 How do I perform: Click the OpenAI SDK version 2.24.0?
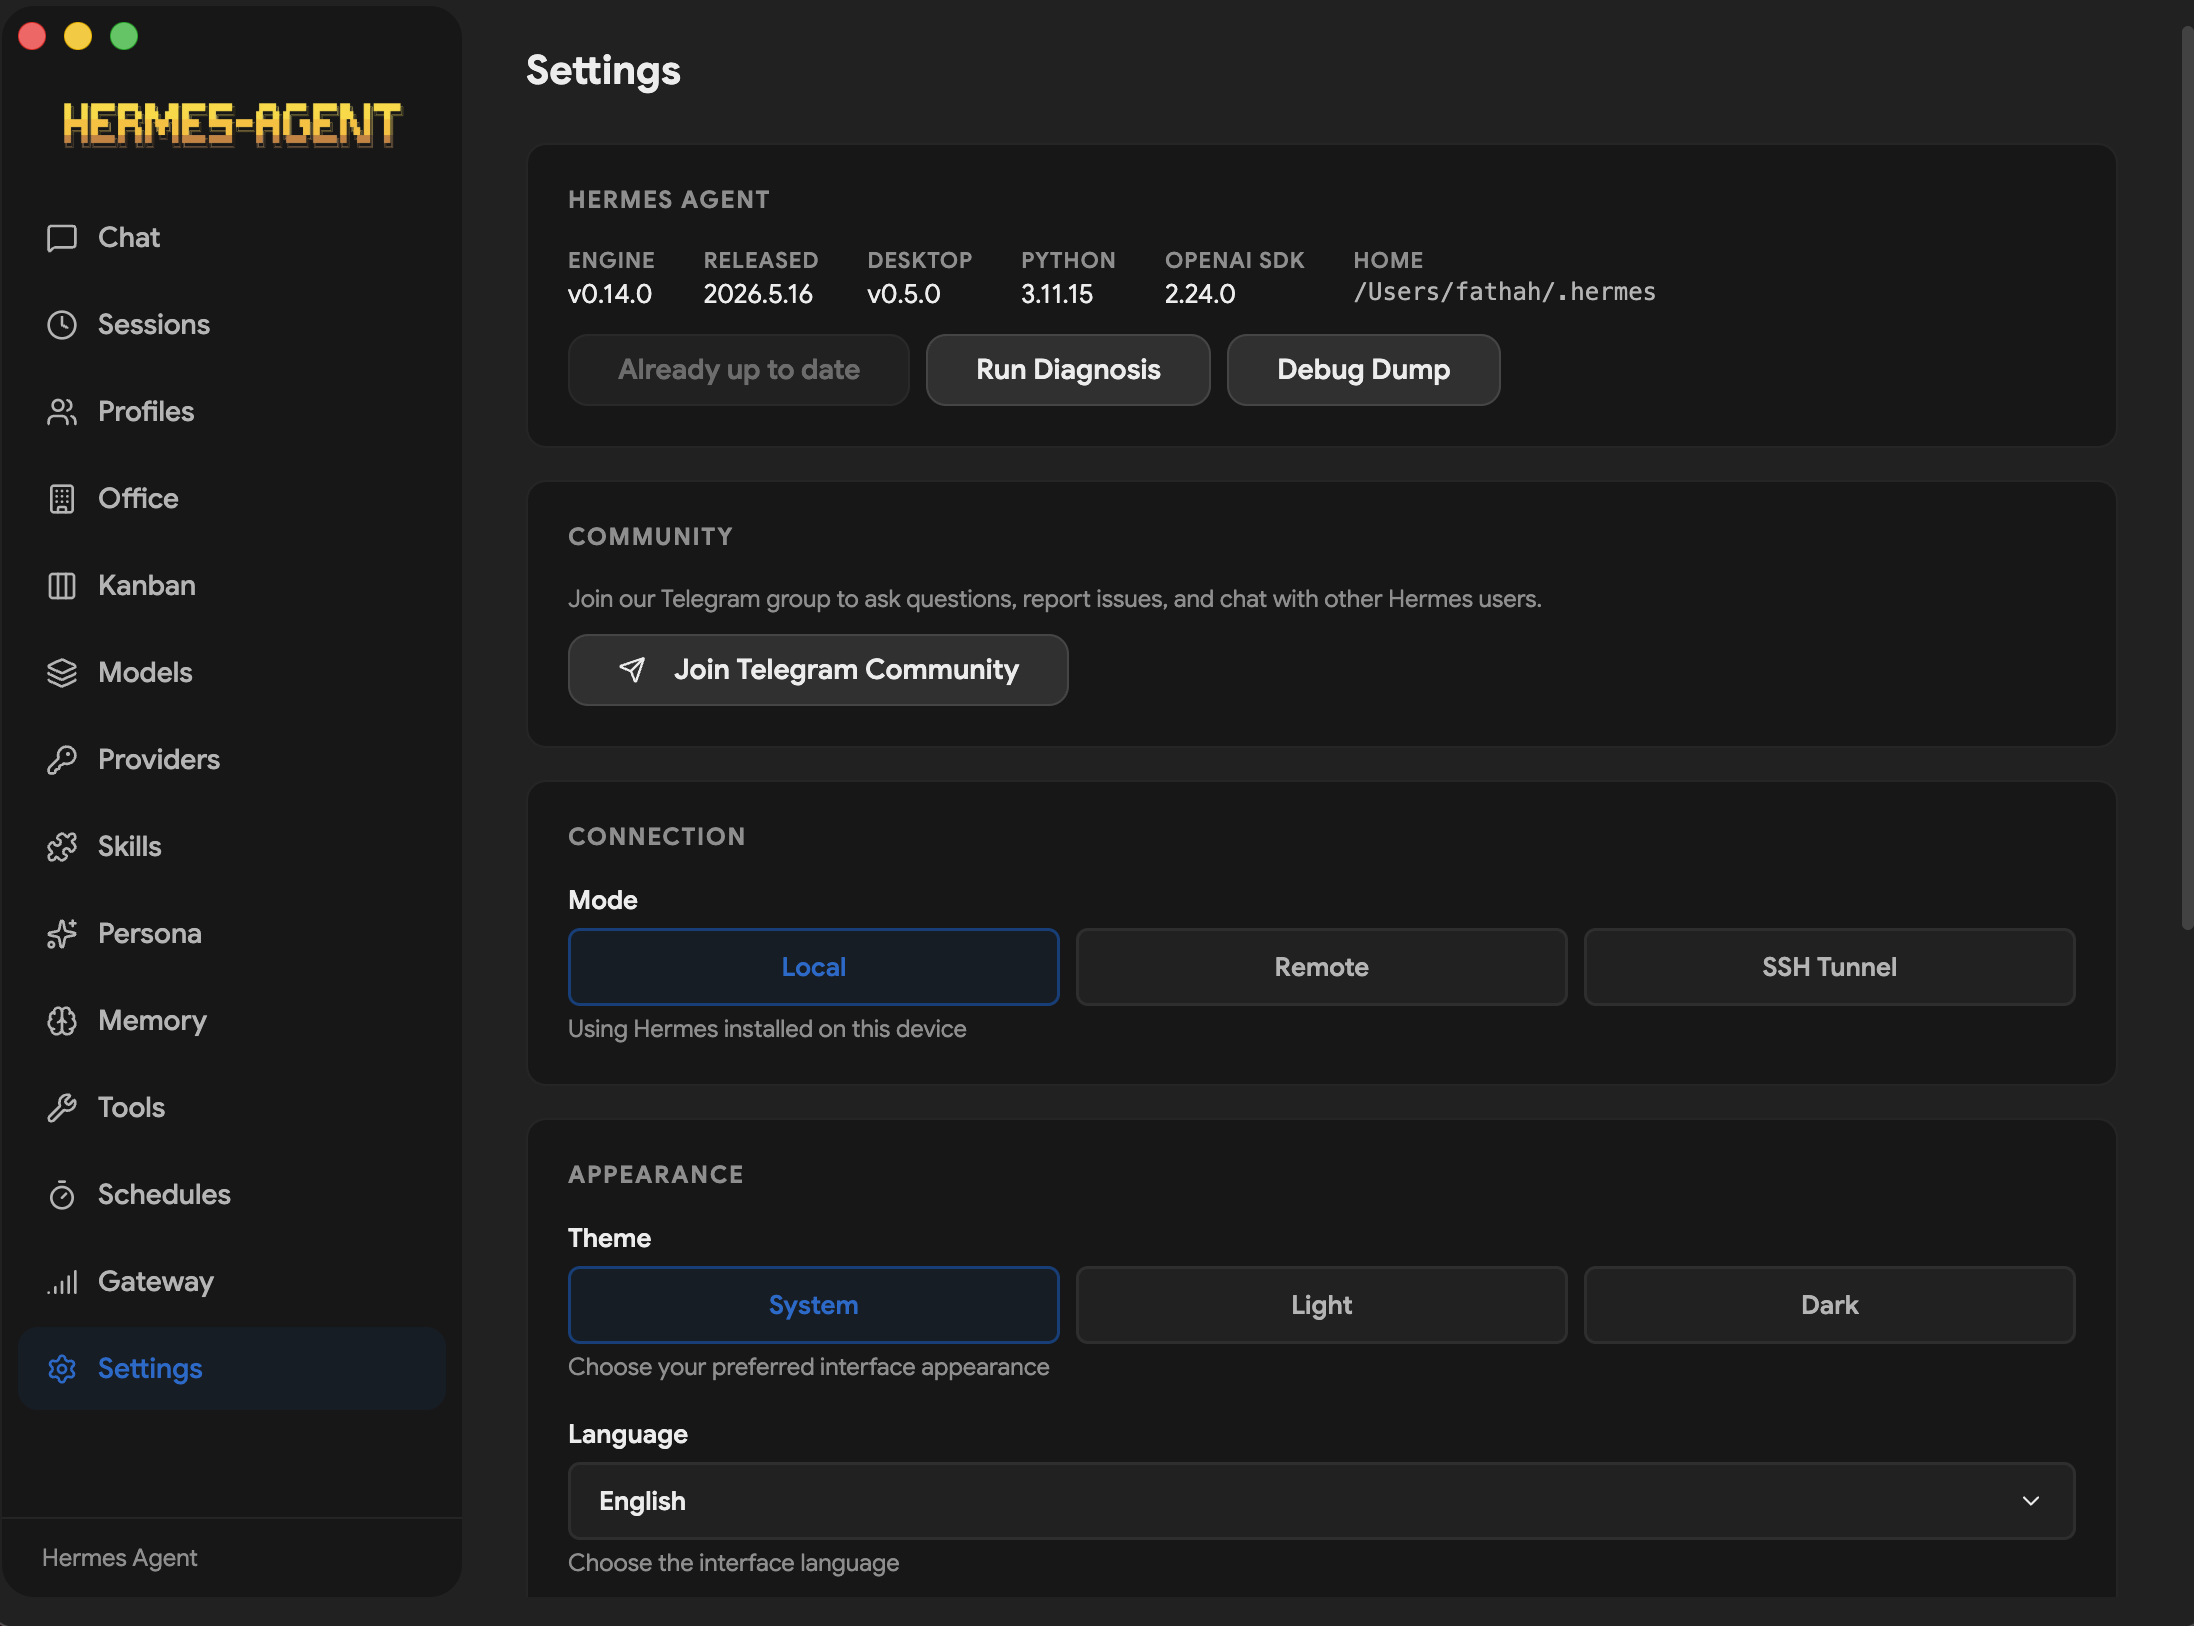click(x=1200, y=294)
